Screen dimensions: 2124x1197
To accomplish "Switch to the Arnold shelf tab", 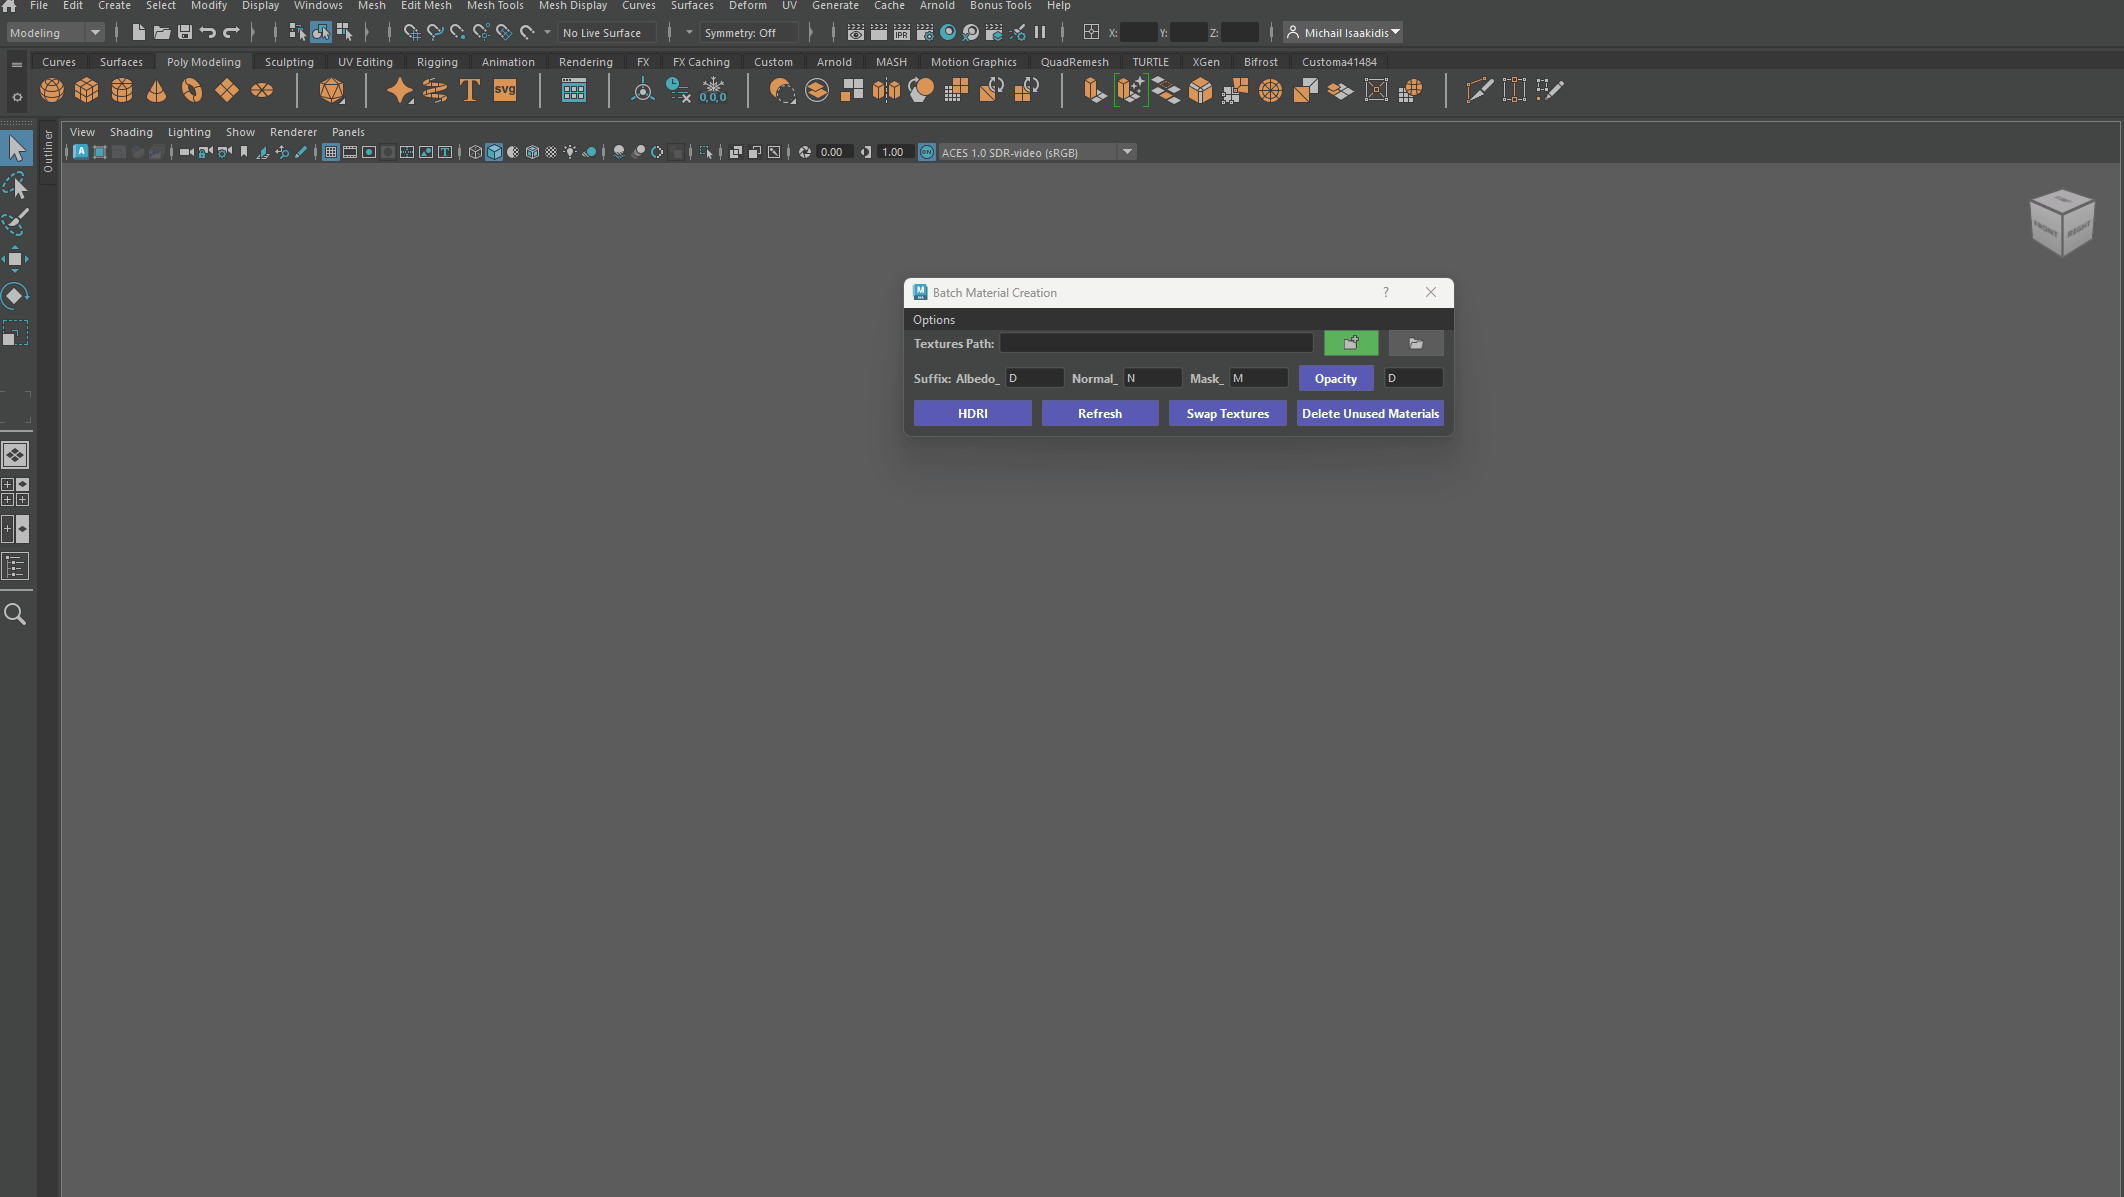I will [x=834, y=62].
